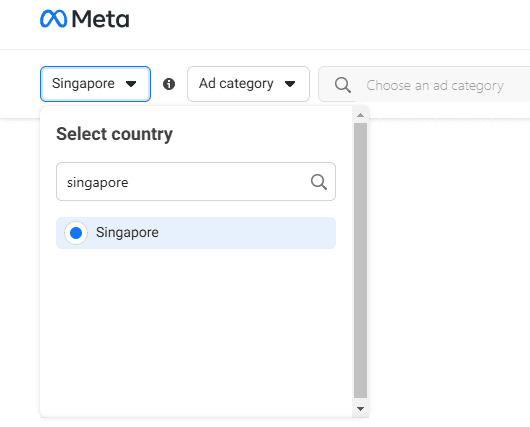Click the Meta infinity logo icon
The height and width of the screenshot is (427, 530).
[x=53, y=19]
